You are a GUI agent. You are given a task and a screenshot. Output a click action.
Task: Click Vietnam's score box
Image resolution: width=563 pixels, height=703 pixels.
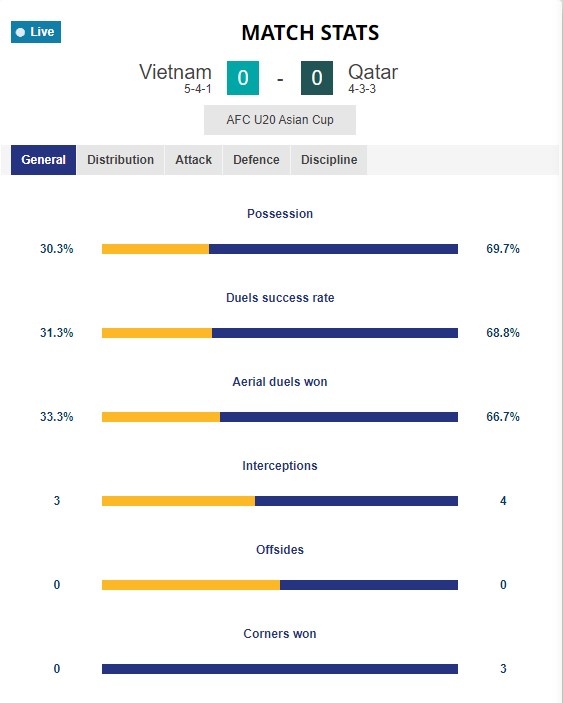tap(243, 78)
